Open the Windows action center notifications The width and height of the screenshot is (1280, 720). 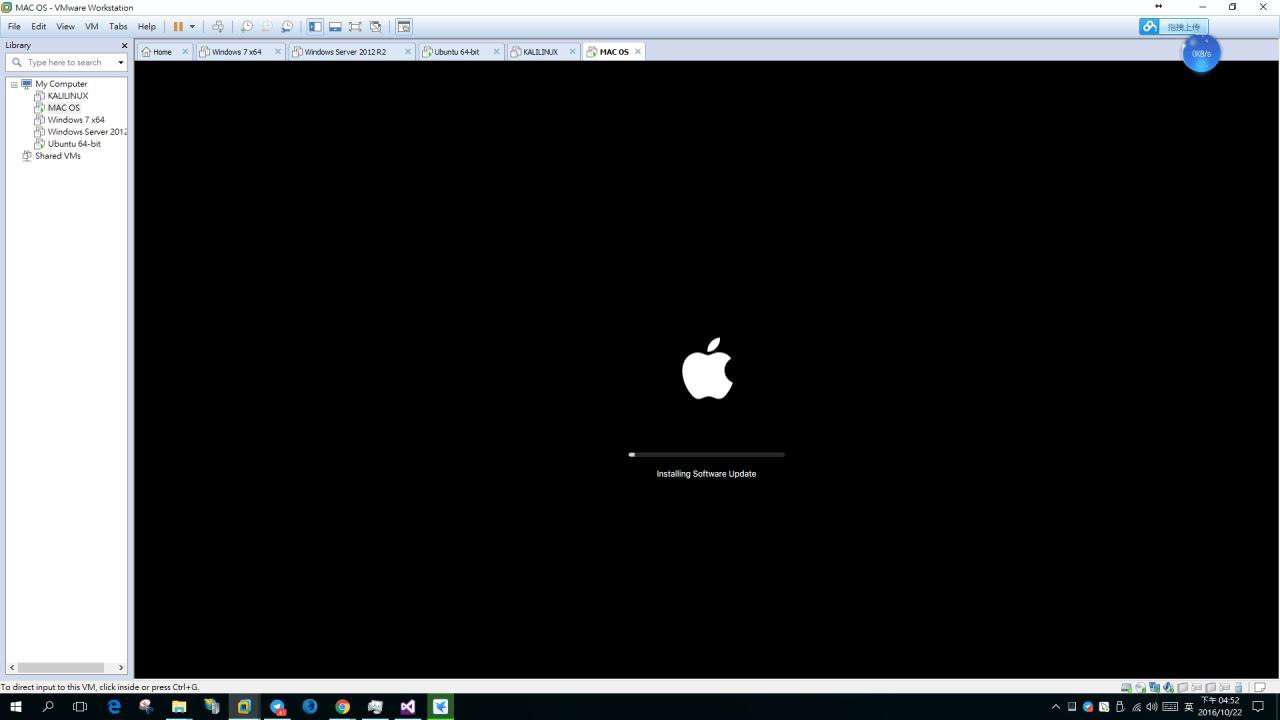tap(1259, 707)
